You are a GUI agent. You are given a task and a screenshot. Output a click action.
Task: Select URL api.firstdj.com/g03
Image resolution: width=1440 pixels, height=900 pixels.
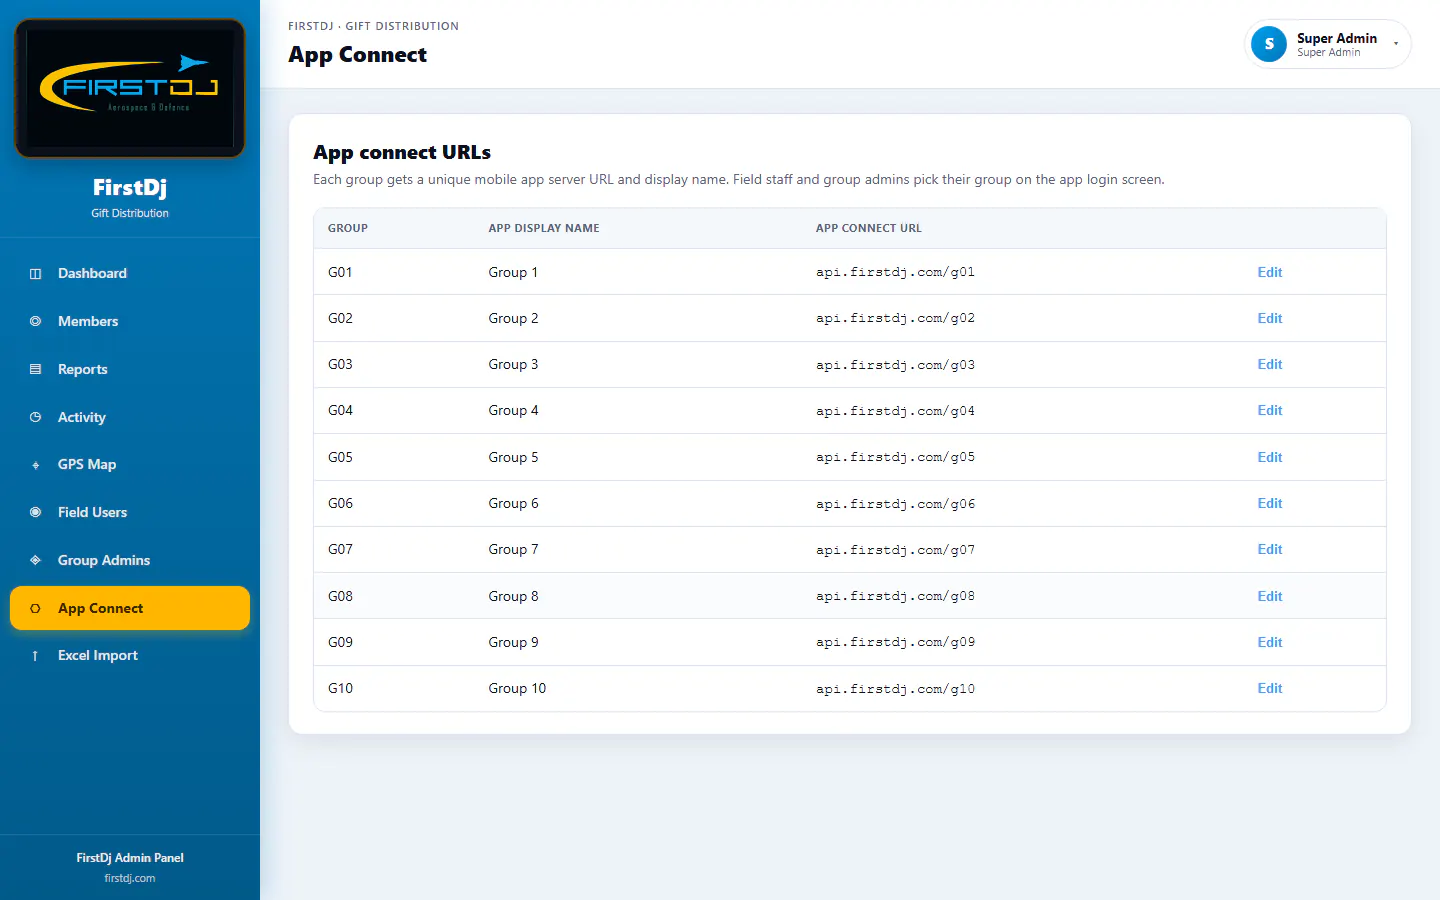click(895, 365)
